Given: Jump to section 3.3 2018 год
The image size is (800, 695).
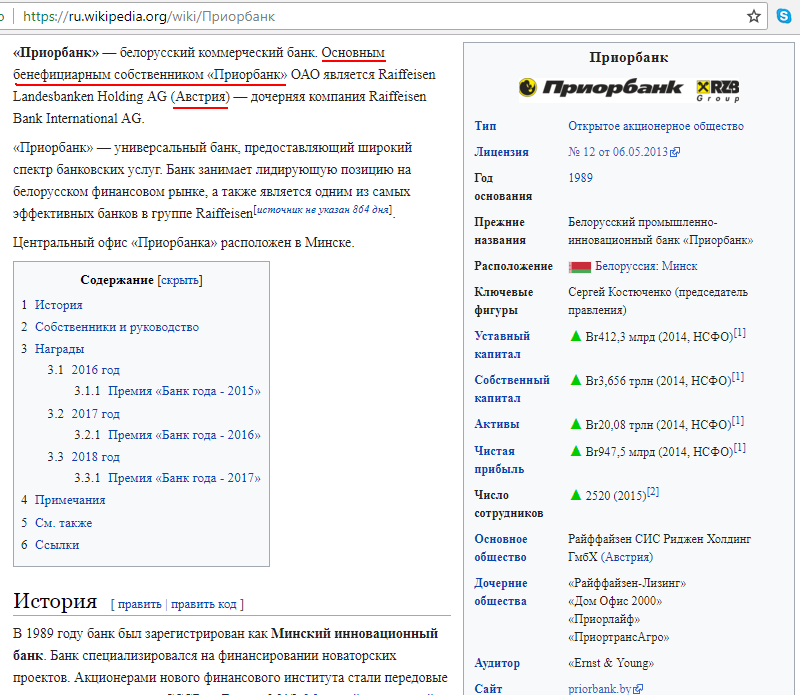Looking at the screenshot, I should [x=95, y=457].
